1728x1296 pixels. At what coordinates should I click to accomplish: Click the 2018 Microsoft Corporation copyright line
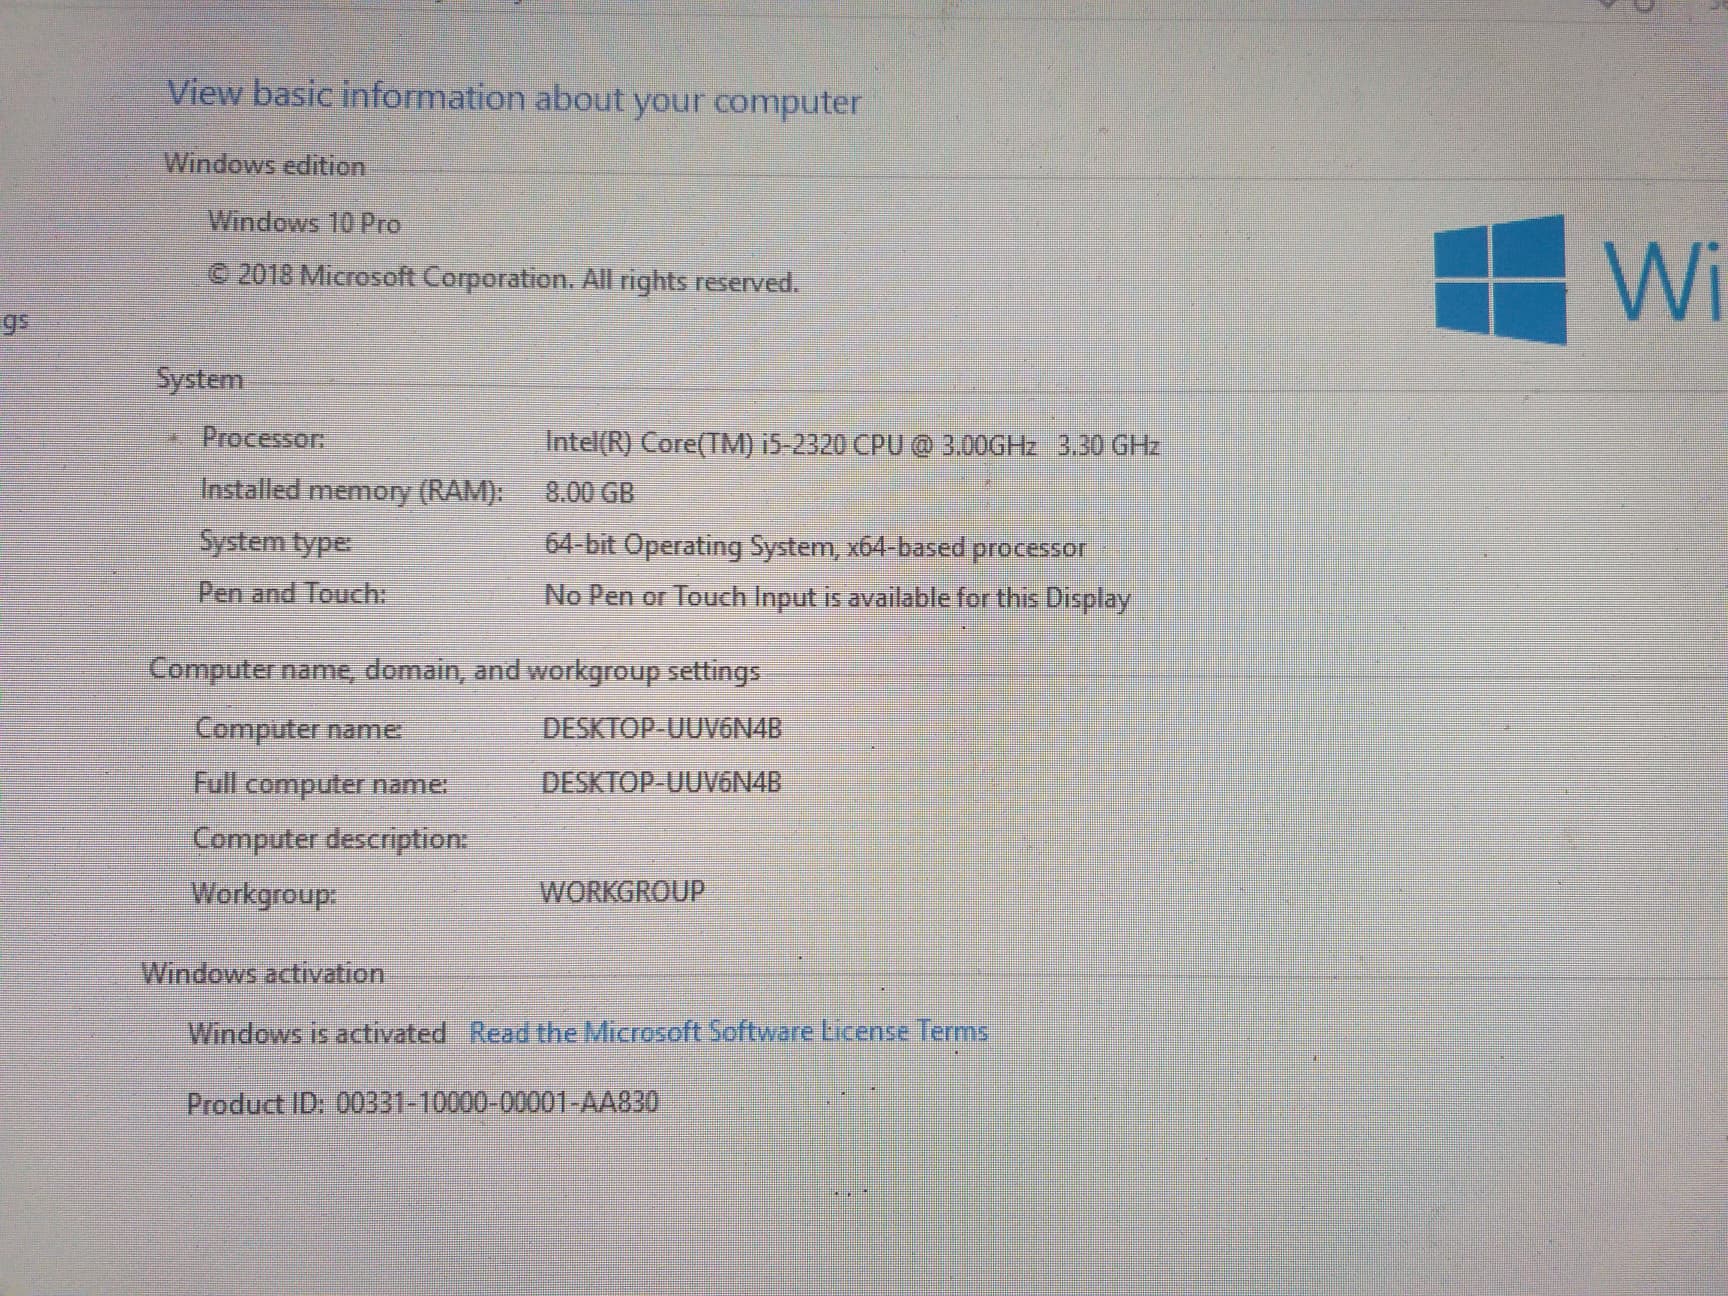click(x=503, y=278)
